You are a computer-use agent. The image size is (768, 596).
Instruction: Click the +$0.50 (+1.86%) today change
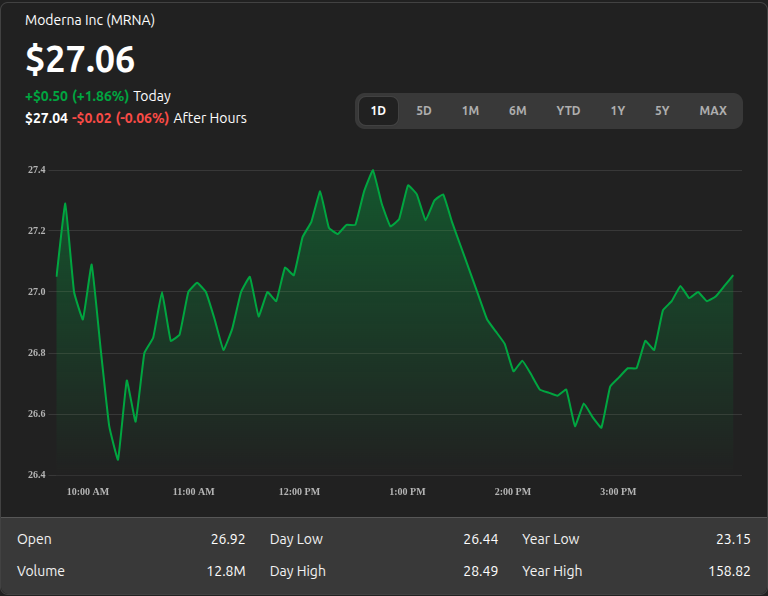(x=77, y=96)
